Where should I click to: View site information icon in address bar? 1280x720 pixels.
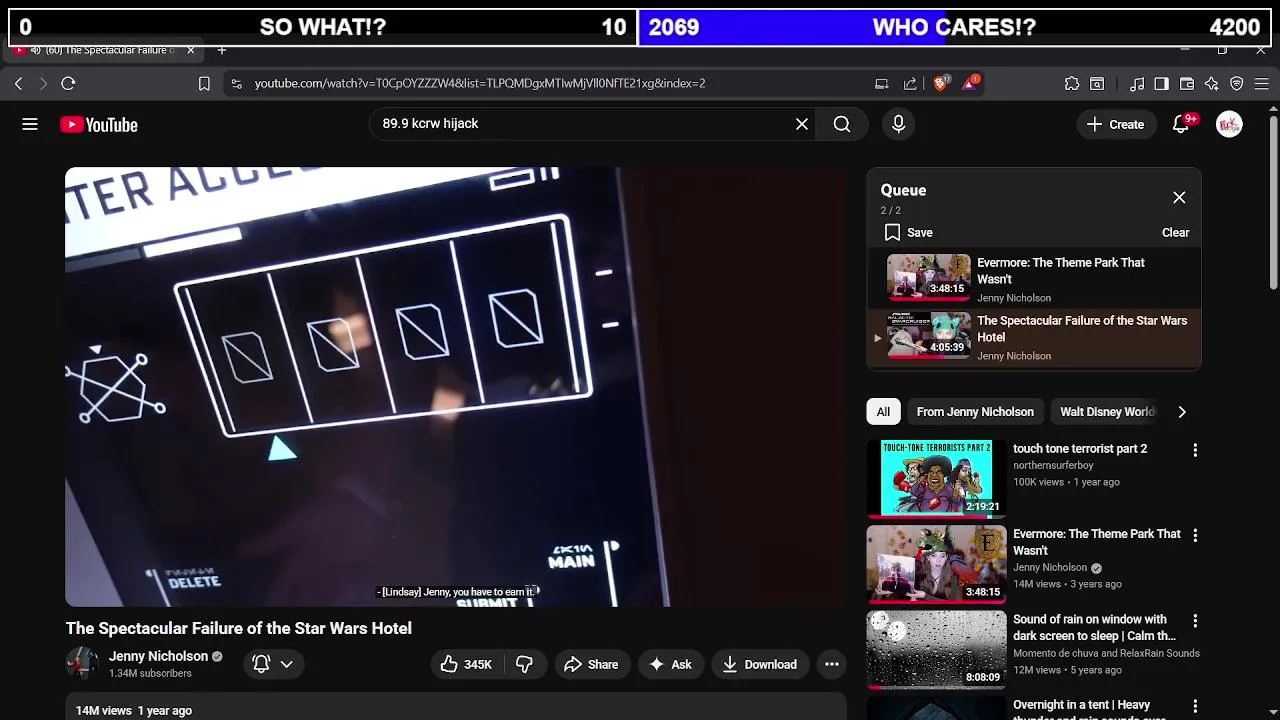236,84
